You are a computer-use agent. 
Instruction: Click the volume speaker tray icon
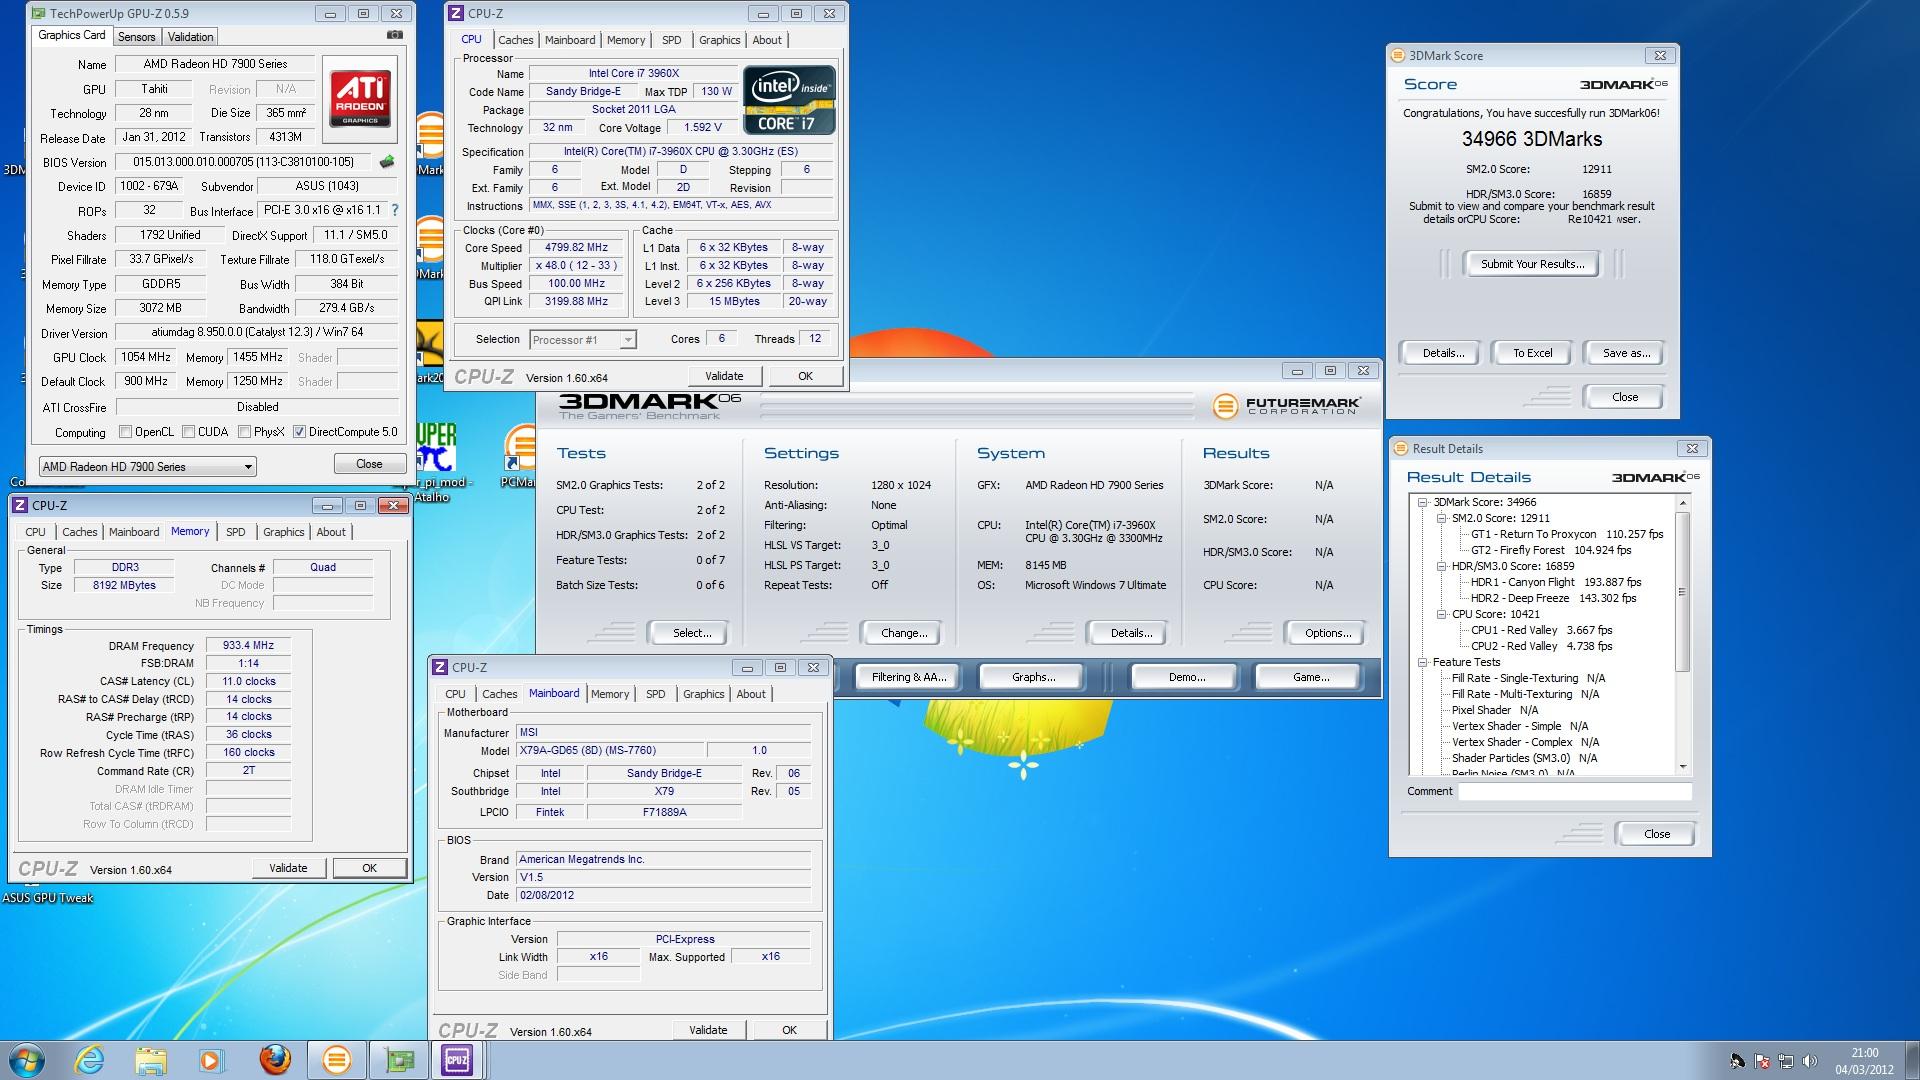pyautogui.click(x=1810, y=1061)
